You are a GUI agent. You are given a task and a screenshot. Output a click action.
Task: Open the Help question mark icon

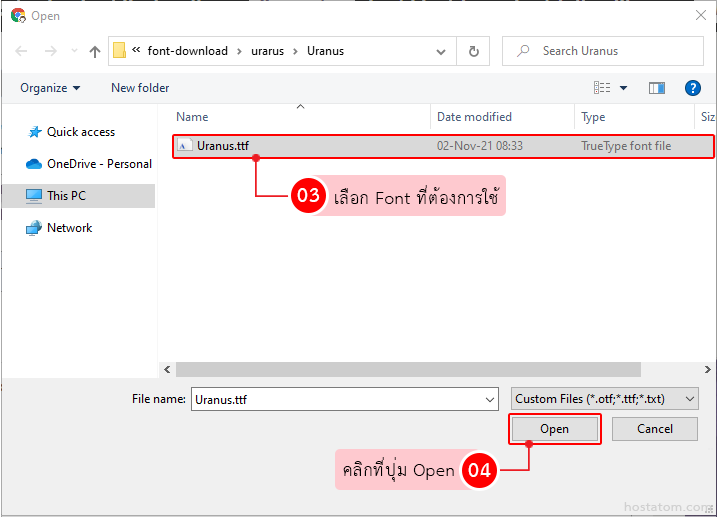[x=692, y=88]
